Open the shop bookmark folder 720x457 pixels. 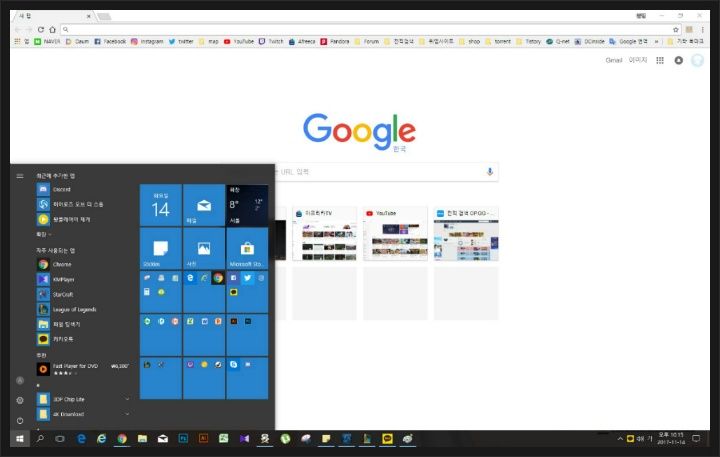pos(469,41)
